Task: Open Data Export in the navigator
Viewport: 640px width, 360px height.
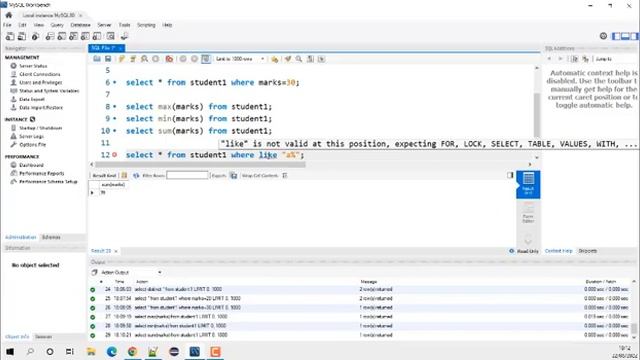Action: point(32,99)
